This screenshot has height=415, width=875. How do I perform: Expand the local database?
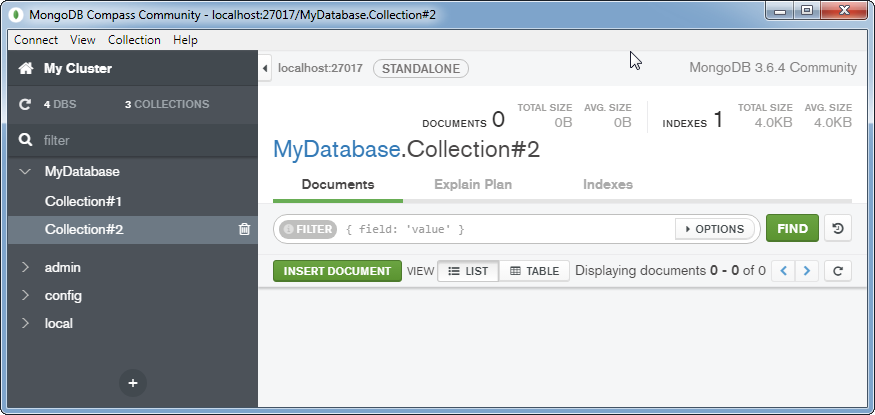25,323
